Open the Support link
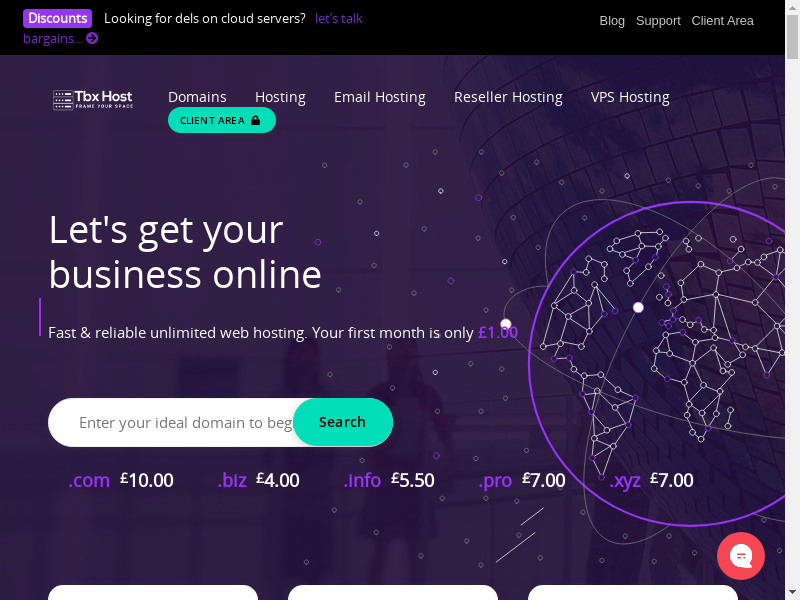This screenshot has height=600, width=800. [658, 21]
